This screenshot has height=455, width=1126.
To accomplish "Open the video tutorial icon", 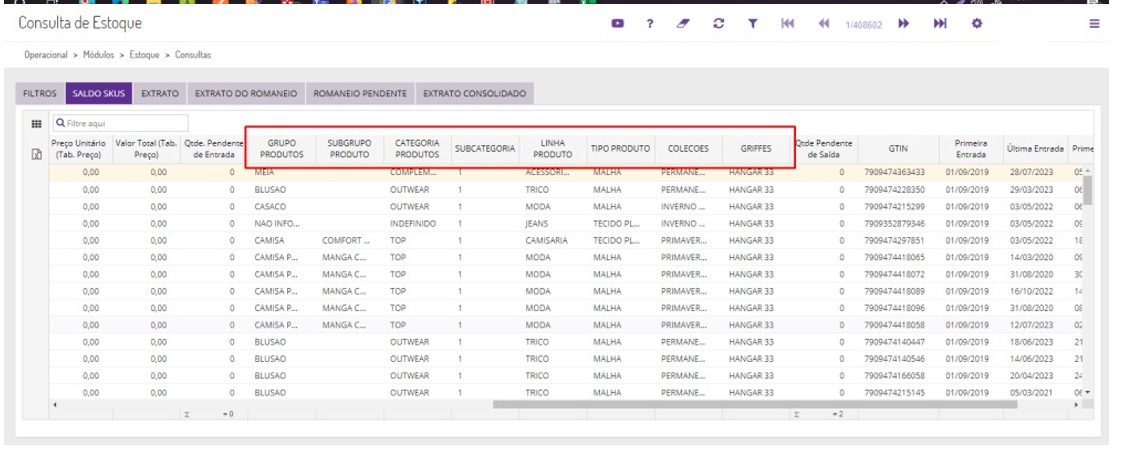I will pos(618,24).
